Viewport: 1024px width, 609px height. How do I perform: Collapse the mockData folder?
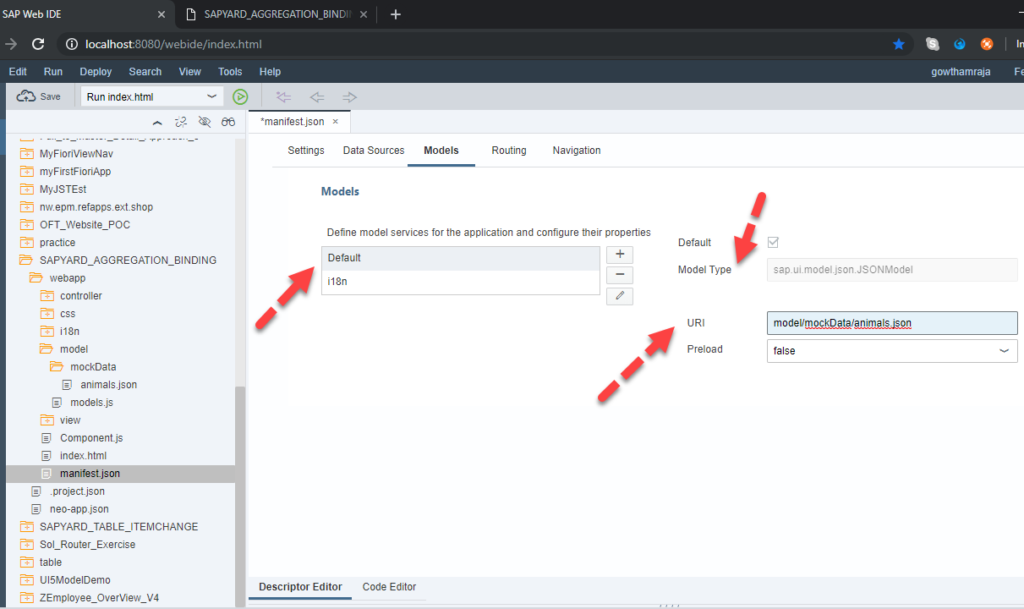[x=57, y=367]
